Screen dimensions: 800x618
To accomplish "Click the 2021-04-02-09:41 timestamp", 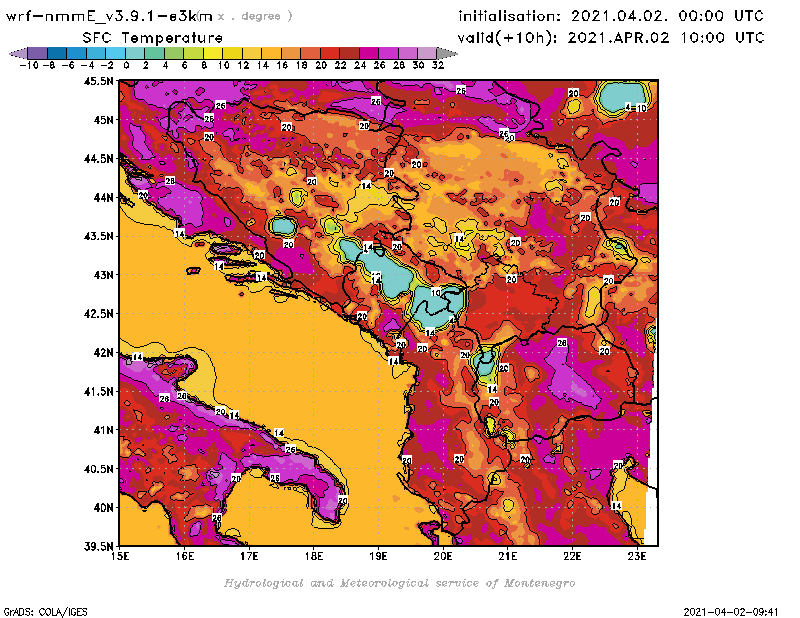I will coord(731,612).
